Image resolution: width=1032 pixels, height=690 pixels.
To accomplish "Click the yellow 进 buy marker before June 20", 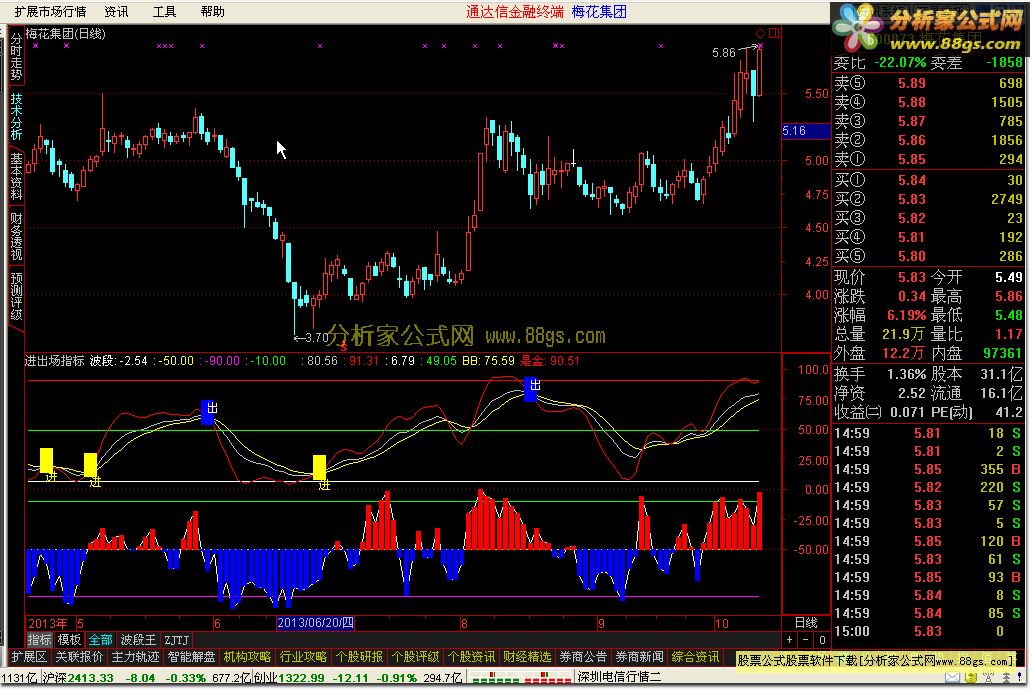I will click(x=319, y=467).
